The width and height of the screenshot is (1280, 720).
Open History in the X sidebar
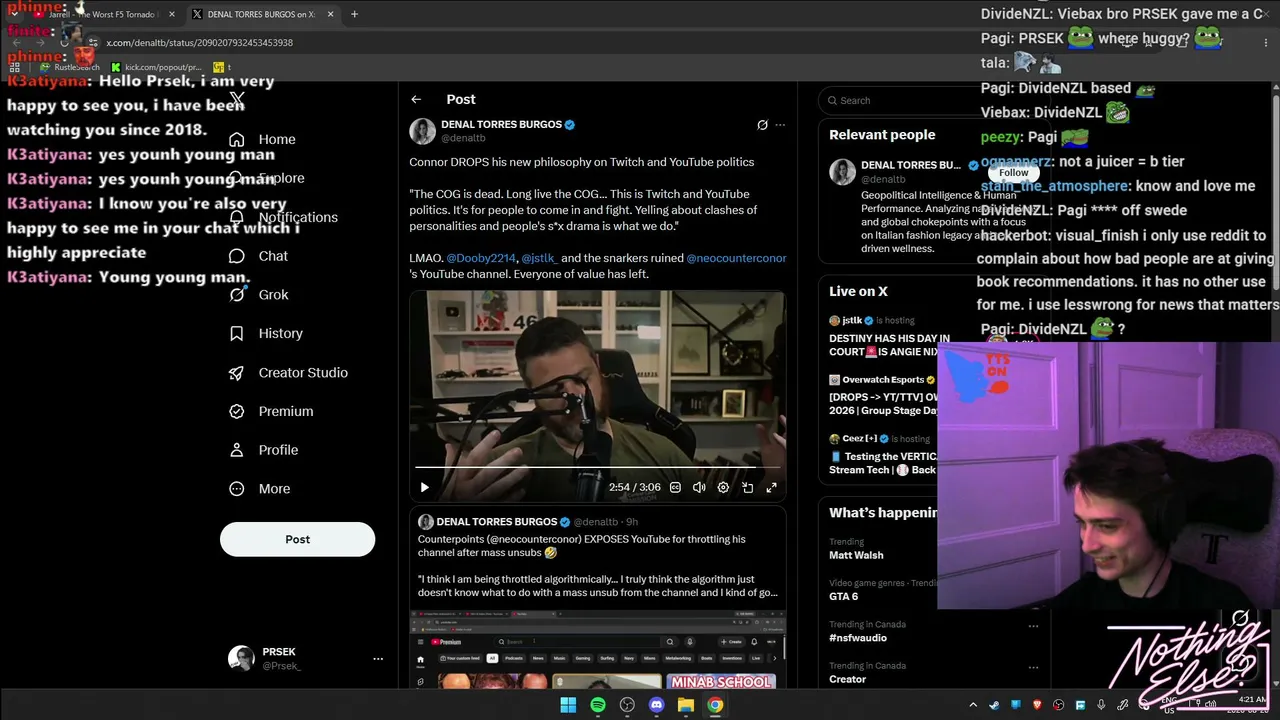point(265,333)
